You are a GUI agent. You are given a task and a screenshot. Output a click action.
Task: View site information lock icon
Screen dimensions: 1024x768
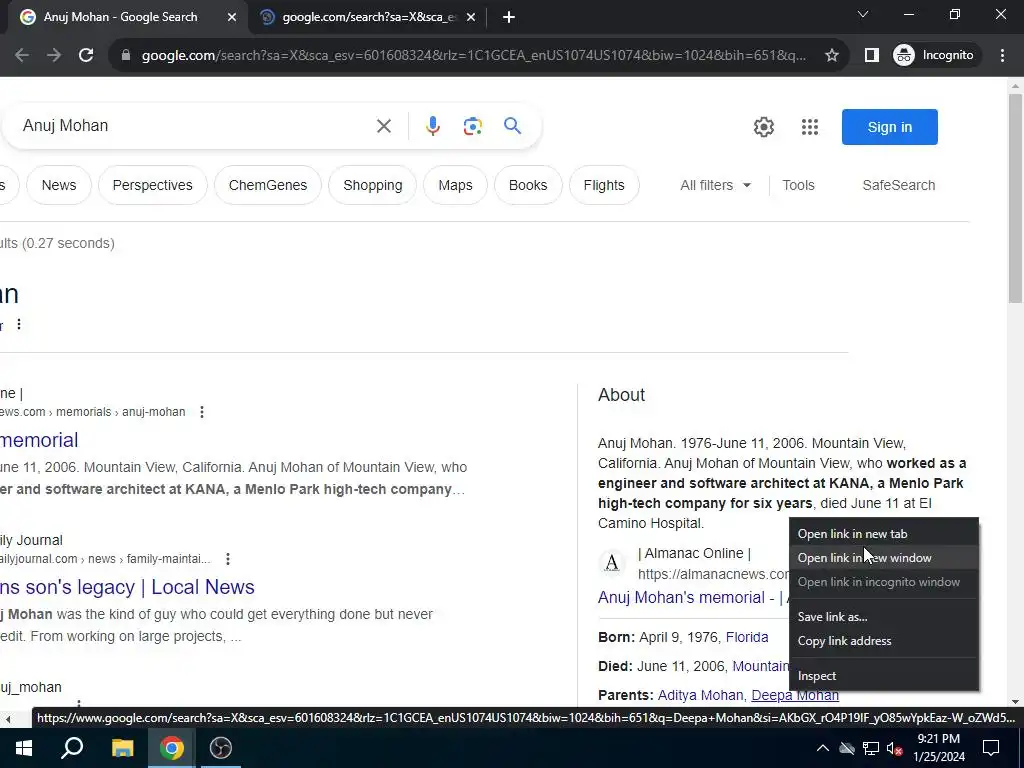(126, 56)
